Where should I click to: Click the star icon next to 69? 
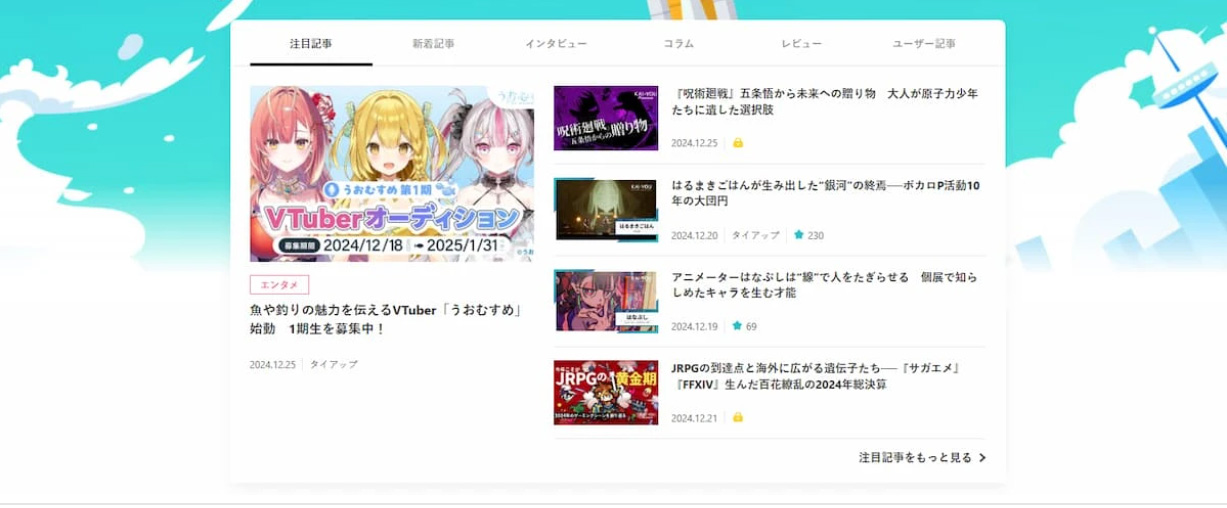point(737,326)
